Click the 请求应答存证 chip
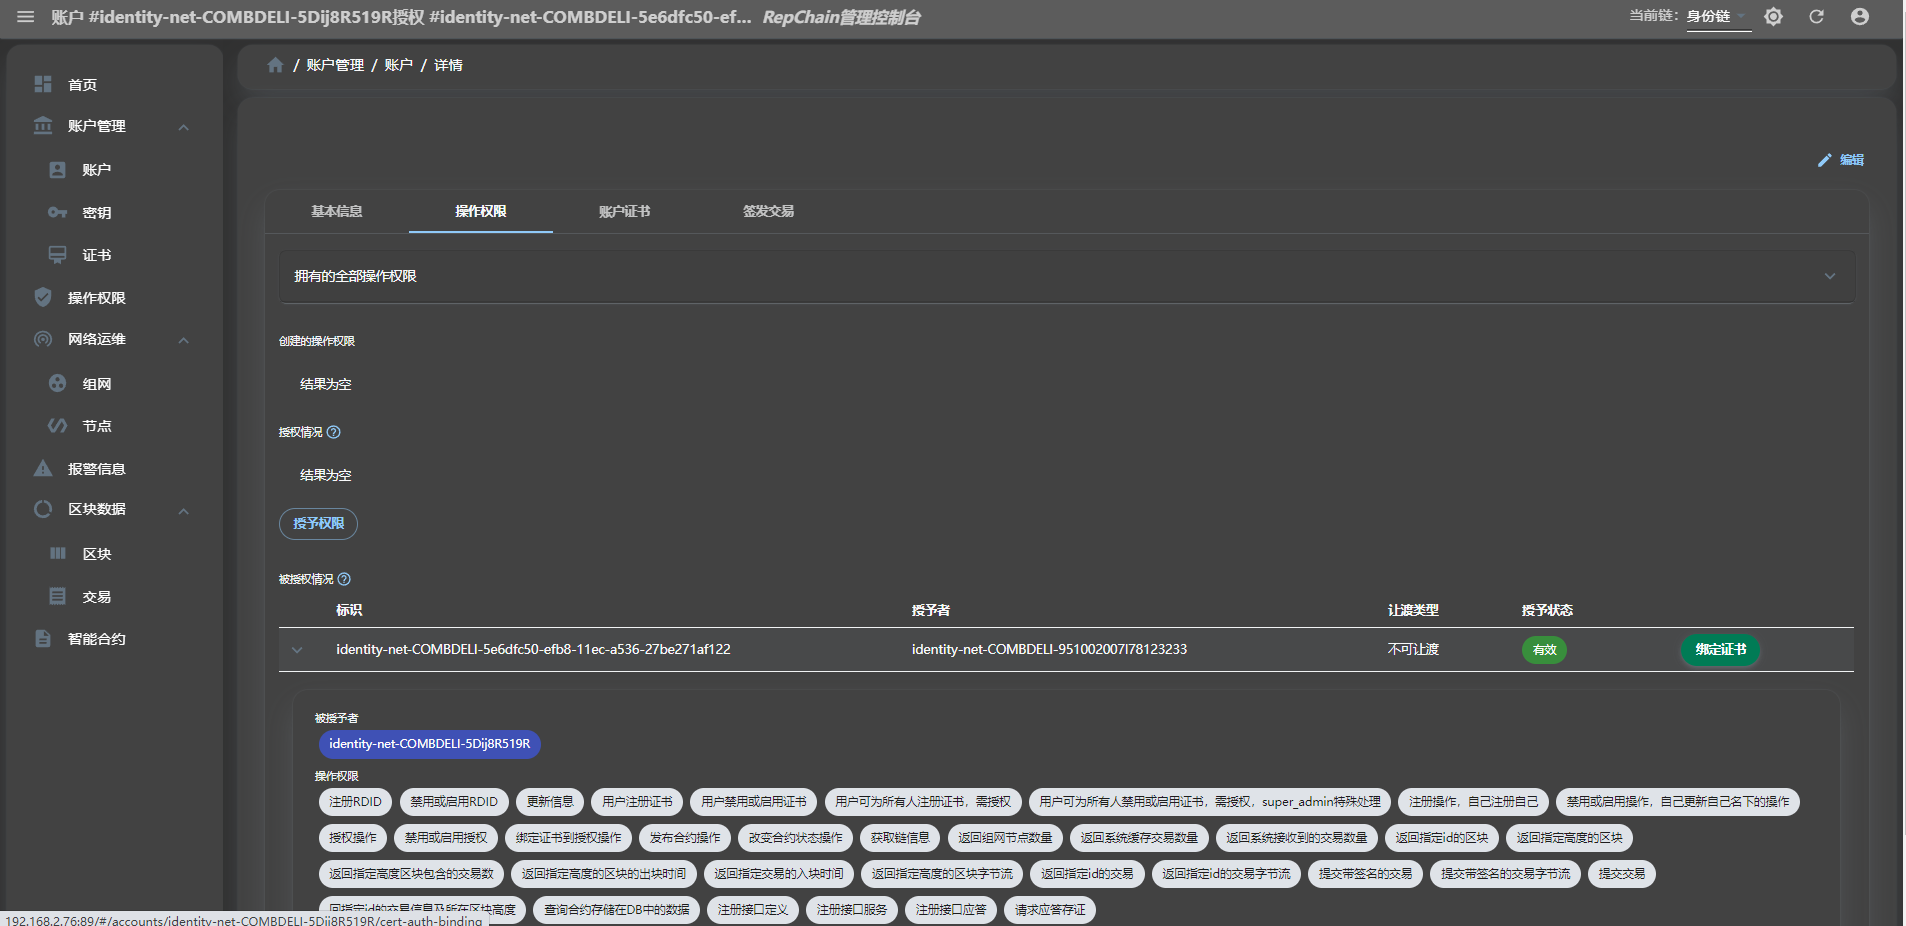 1050,910
